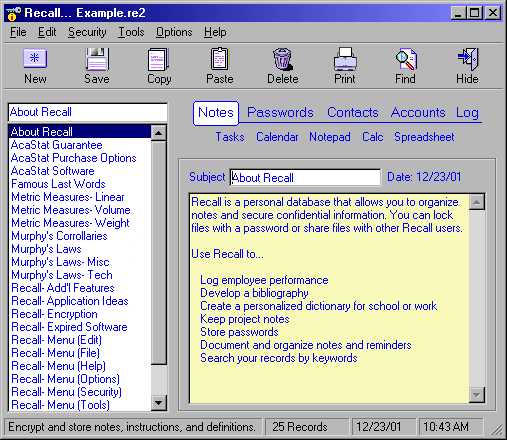Switch to the Passwords tab

coord(280,113)
